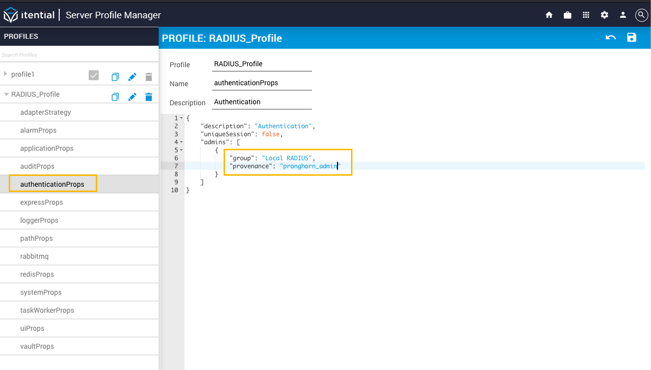Click the home icon in top bar
Image resolution: width=651 pixels, height=370 pixels.
[549, 15]
